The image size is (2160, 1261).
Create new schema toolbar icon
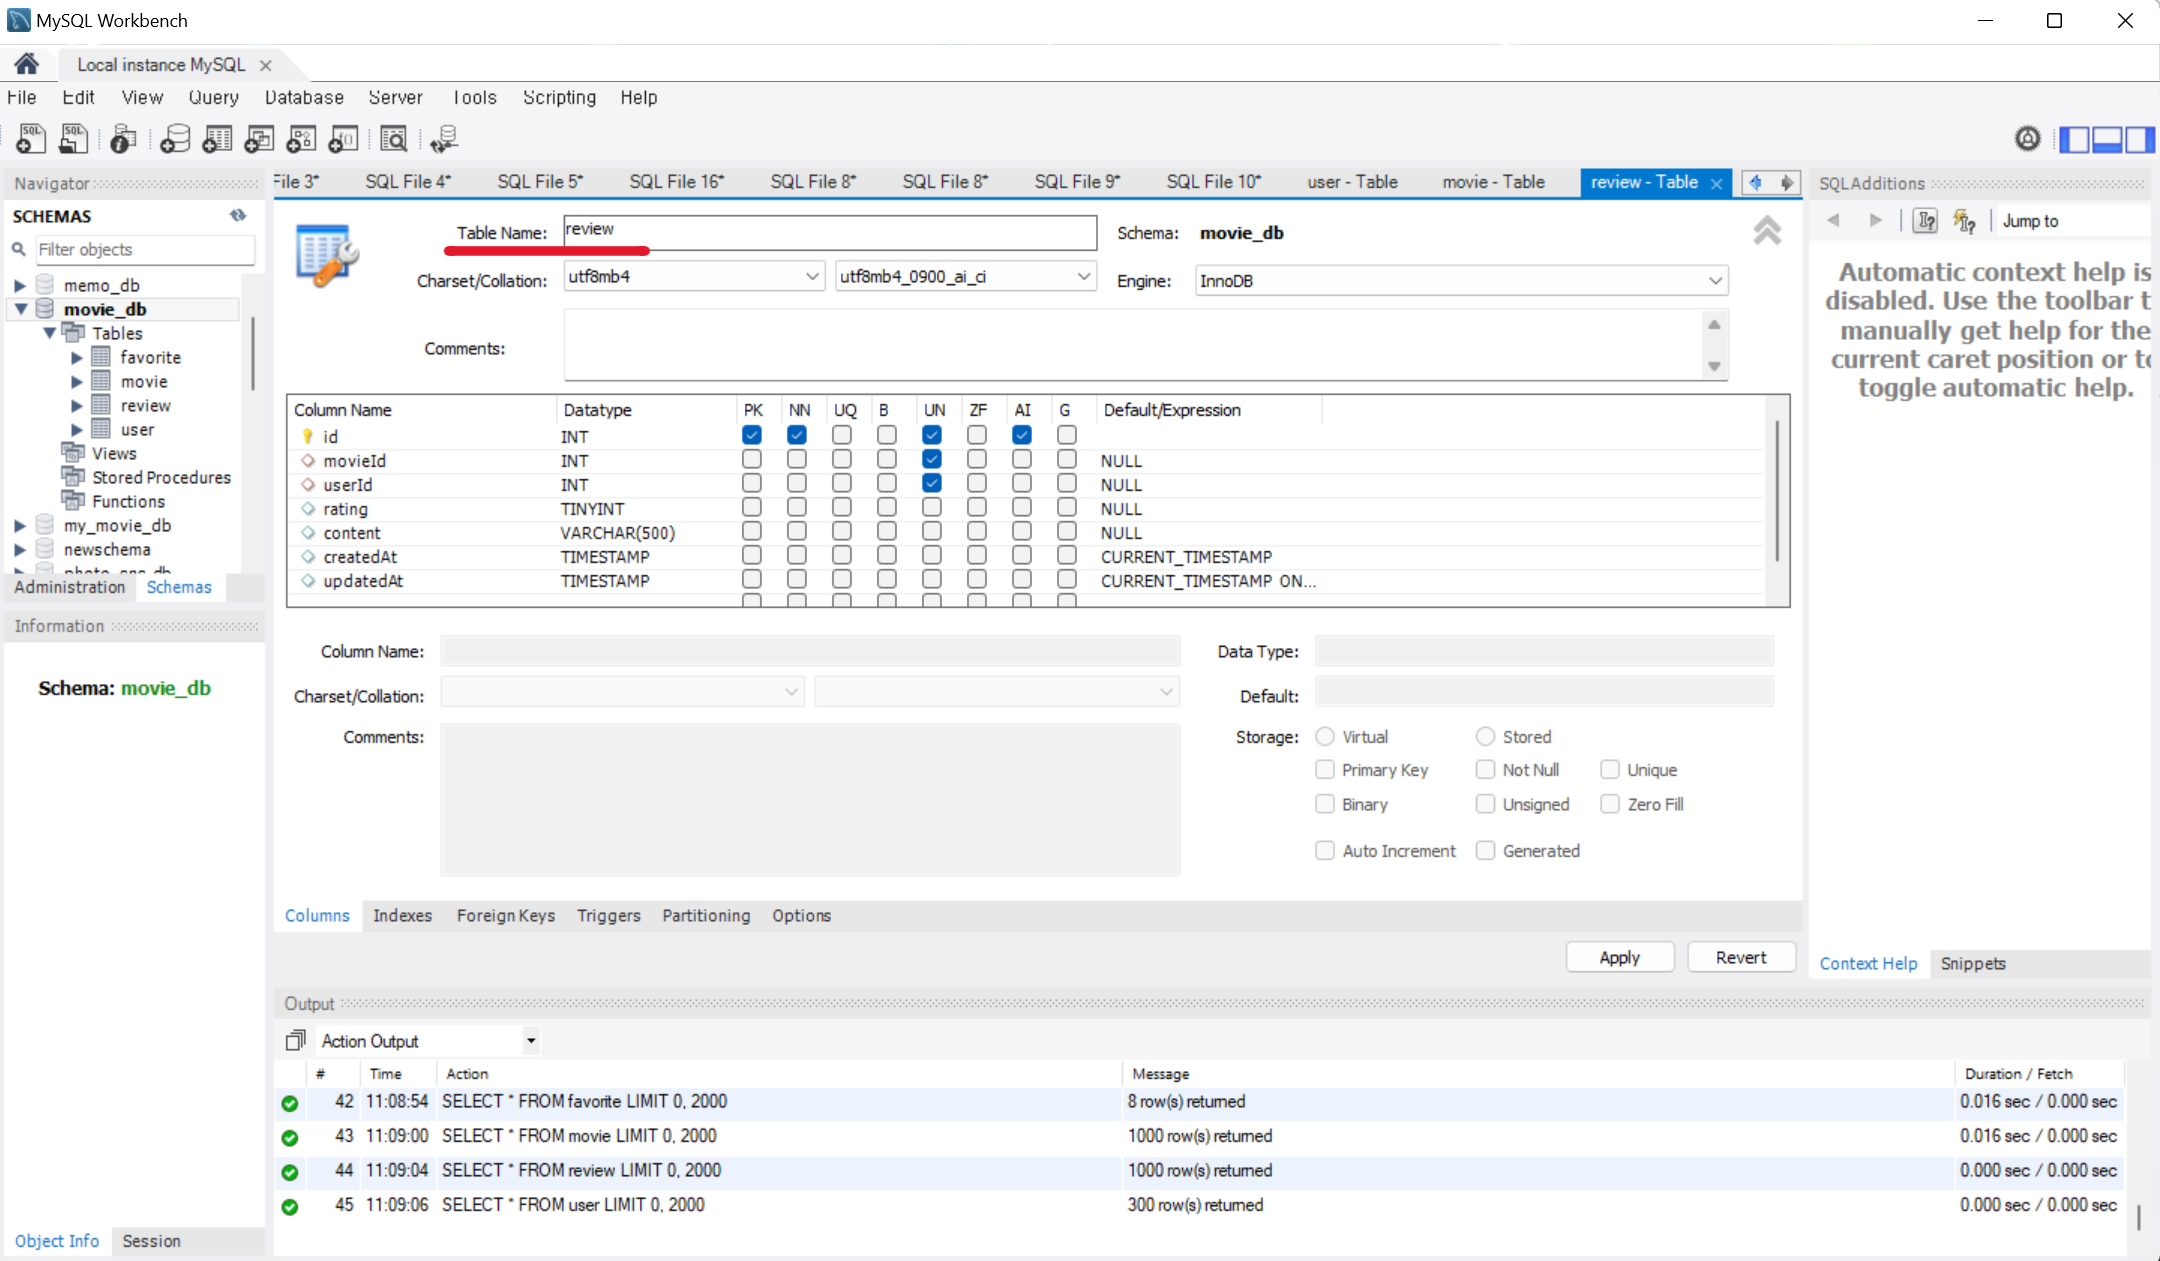[175, 138]
